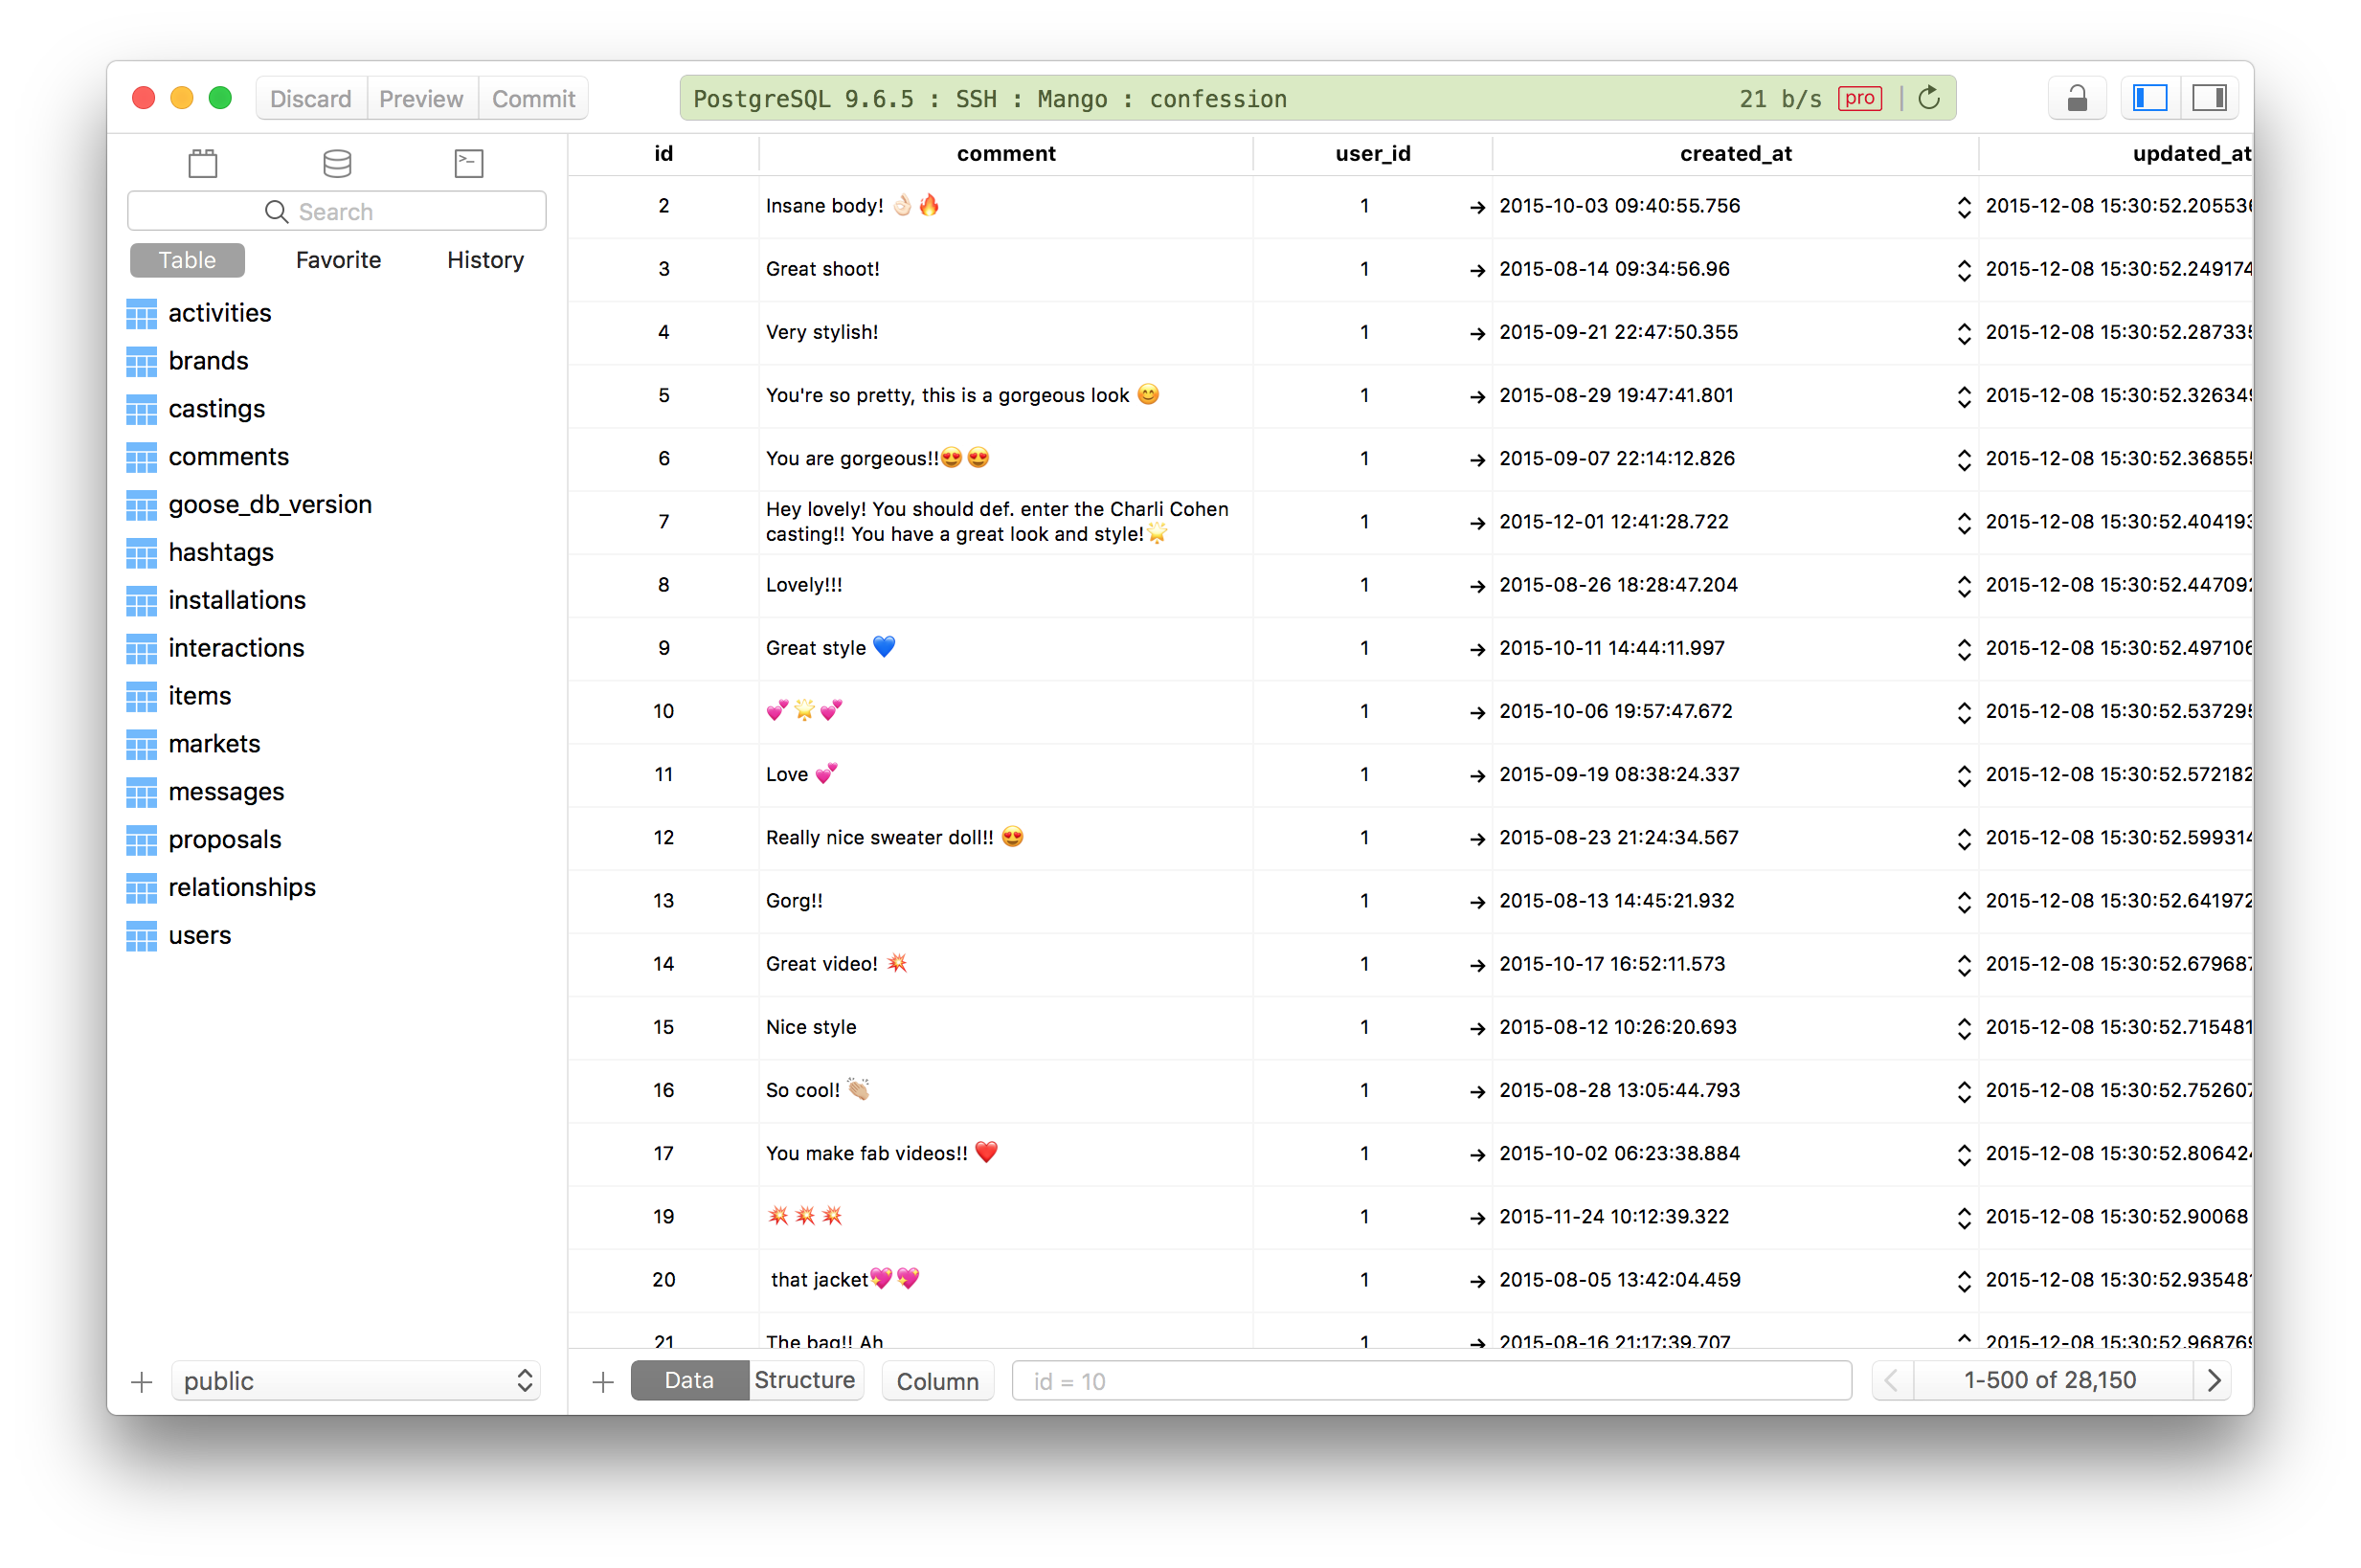Open the Column filter button
This screenshot has height=1568, width=2361.
coord(937,1381)
